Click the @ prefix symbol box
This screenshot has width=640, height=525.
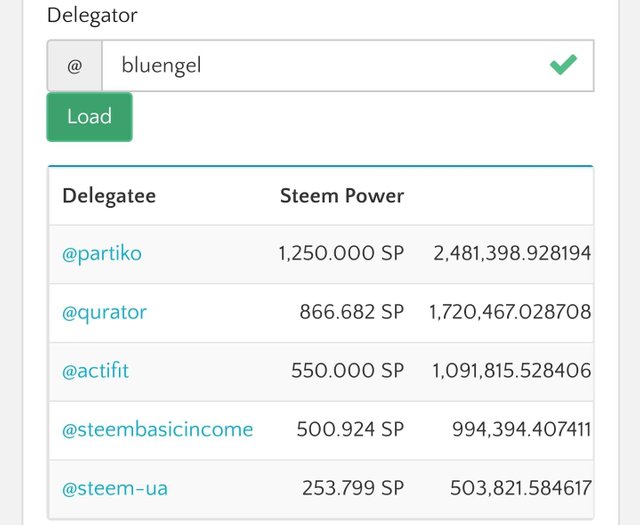tap(75, 66)
